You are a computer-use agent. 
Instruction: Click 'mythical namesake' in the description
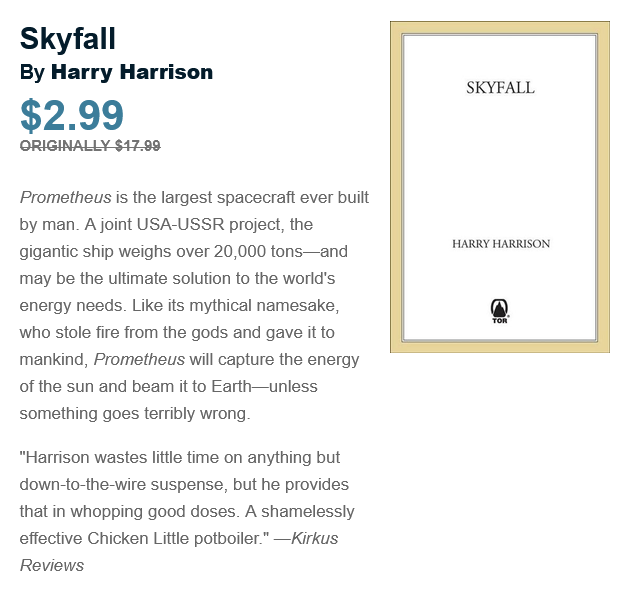pos(264,306)
